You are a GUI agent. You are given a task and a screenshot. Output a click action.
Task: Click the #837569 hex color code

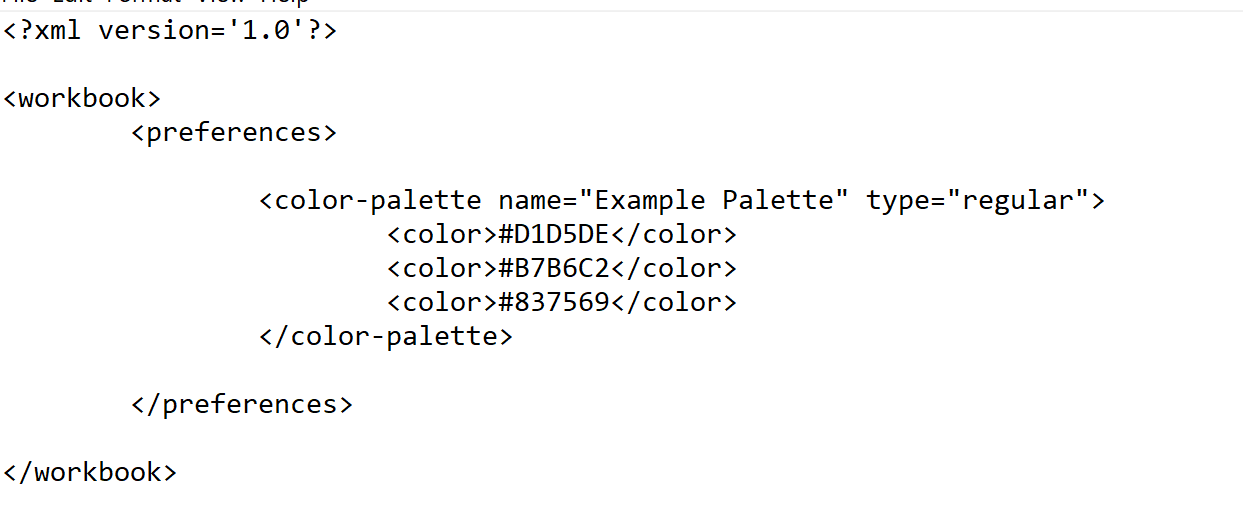[554, 302]
